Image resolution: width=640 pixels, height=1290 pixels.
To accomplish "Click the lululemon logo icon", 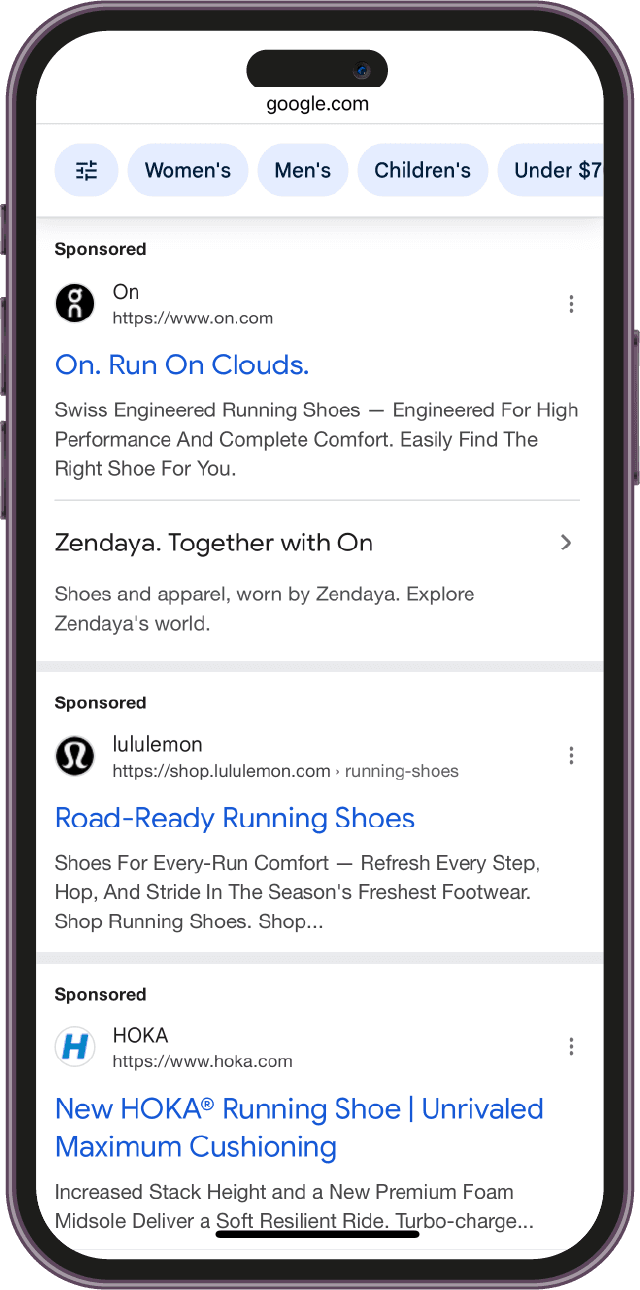I will coord(74,756).
